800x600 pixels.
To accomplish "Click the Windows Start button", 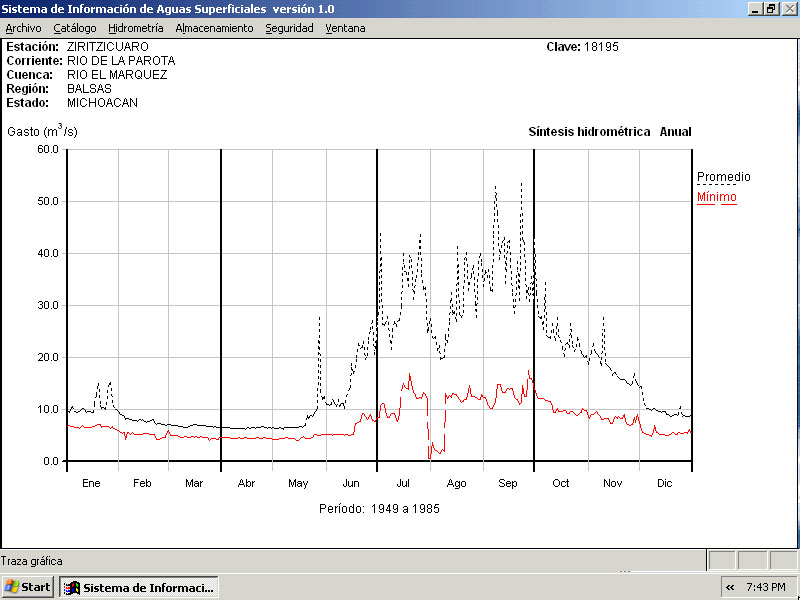I will 28,587.
